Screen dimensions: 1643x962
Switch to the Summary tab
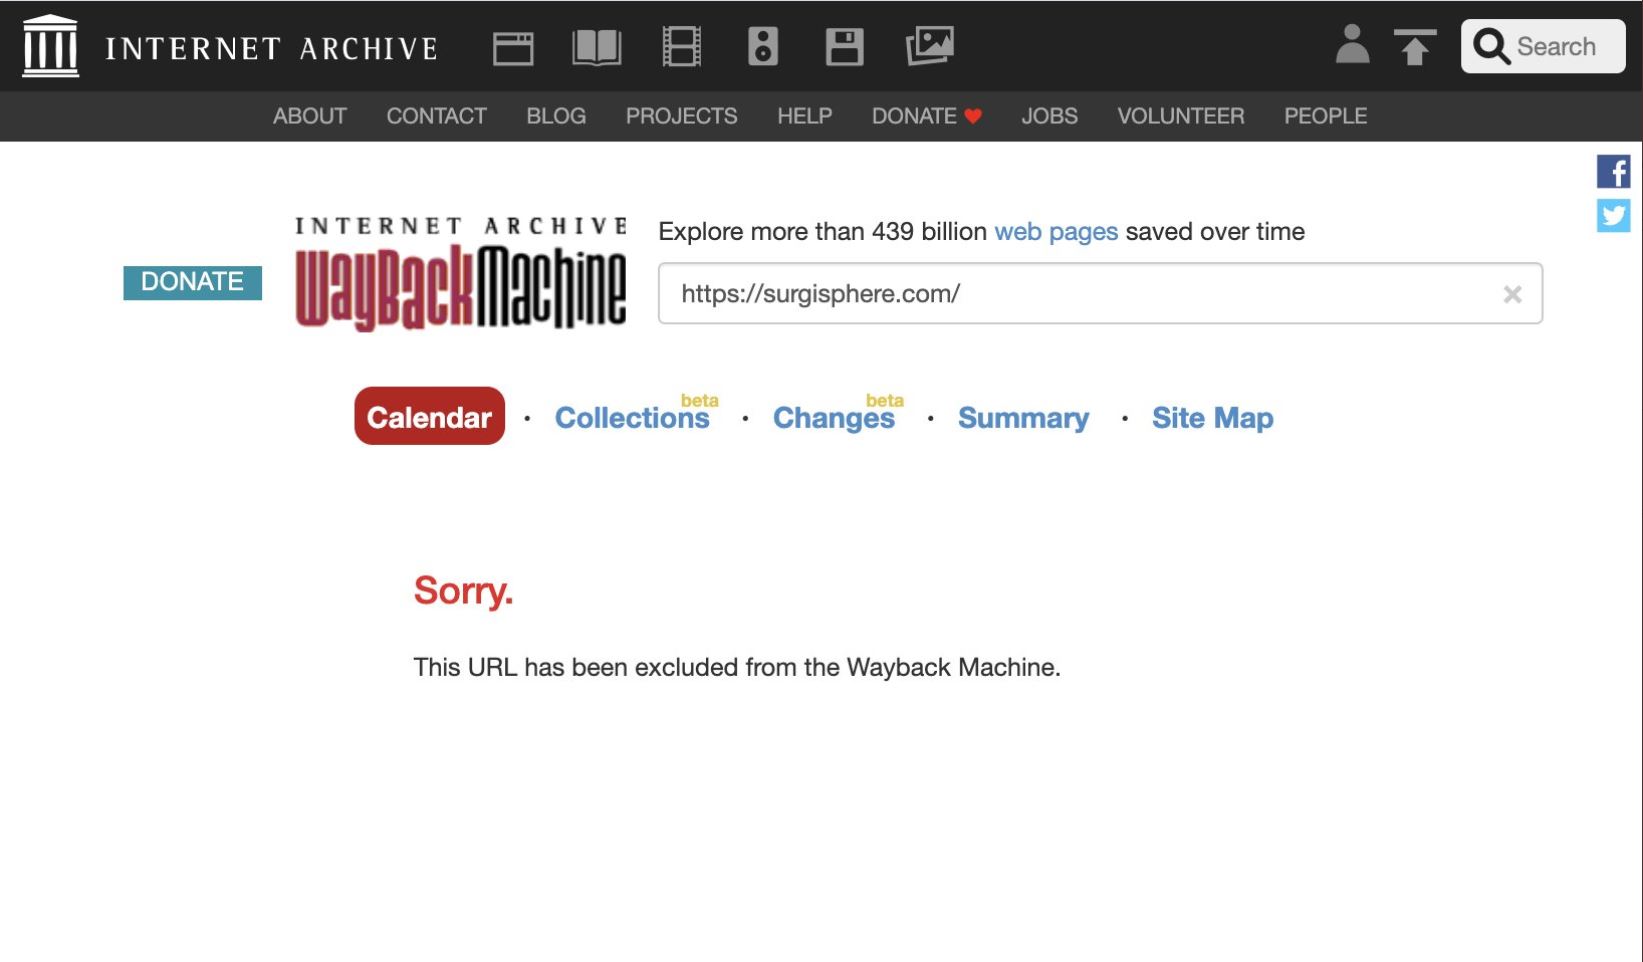click(1023, 417)
